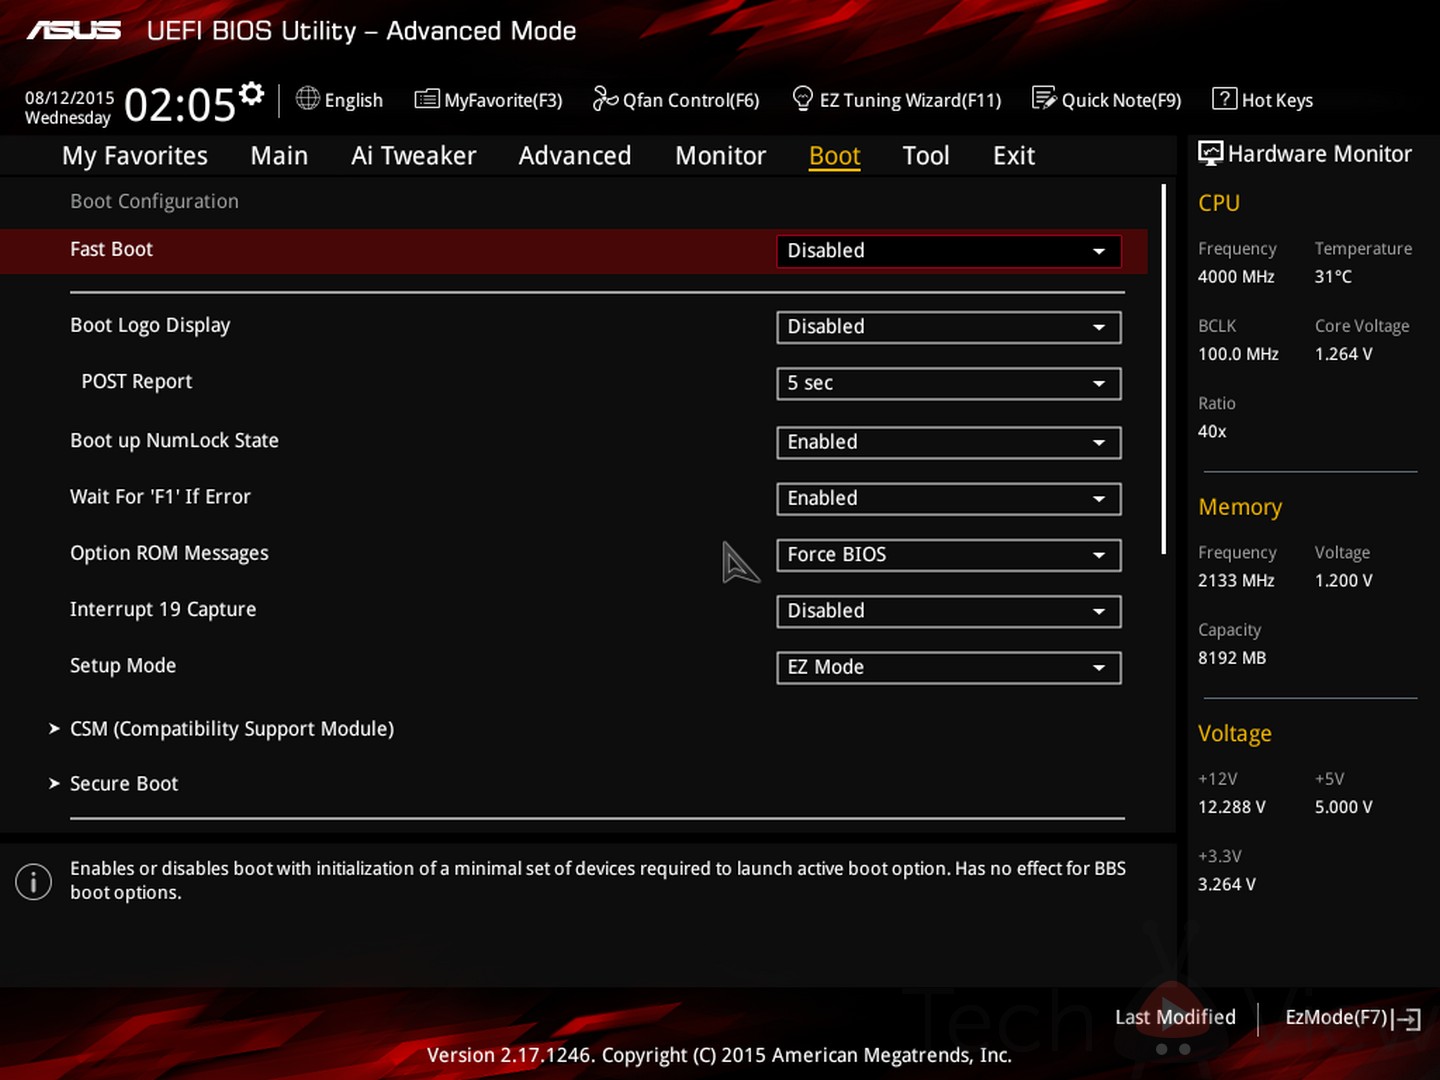Select the Boot up NumLock State label
Image resolution: width=1440 pixels, height=1080 pixels.
pyautogui.click(x=174, y=440)
